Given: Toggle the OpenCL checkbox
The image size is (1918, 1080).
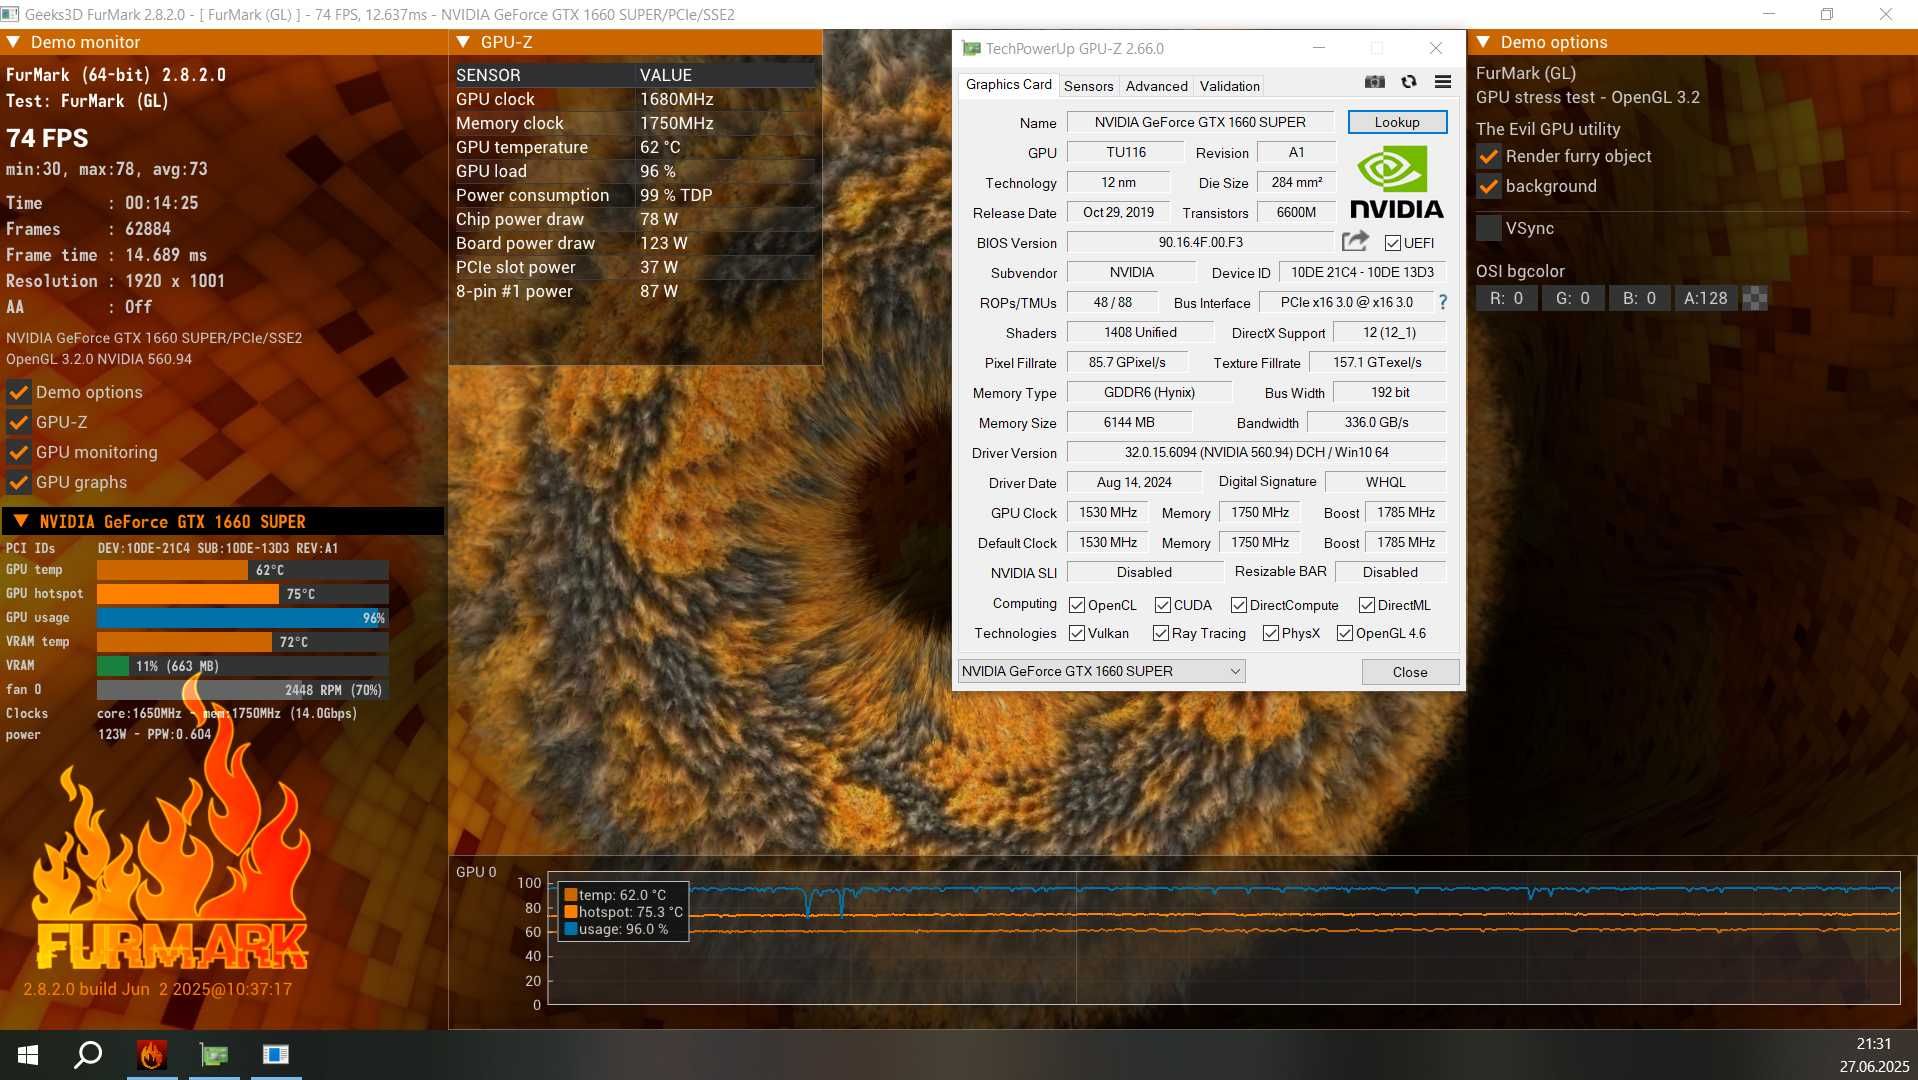Looking at the screenshot, I should pyautogui.click(x=1077, y=605).
